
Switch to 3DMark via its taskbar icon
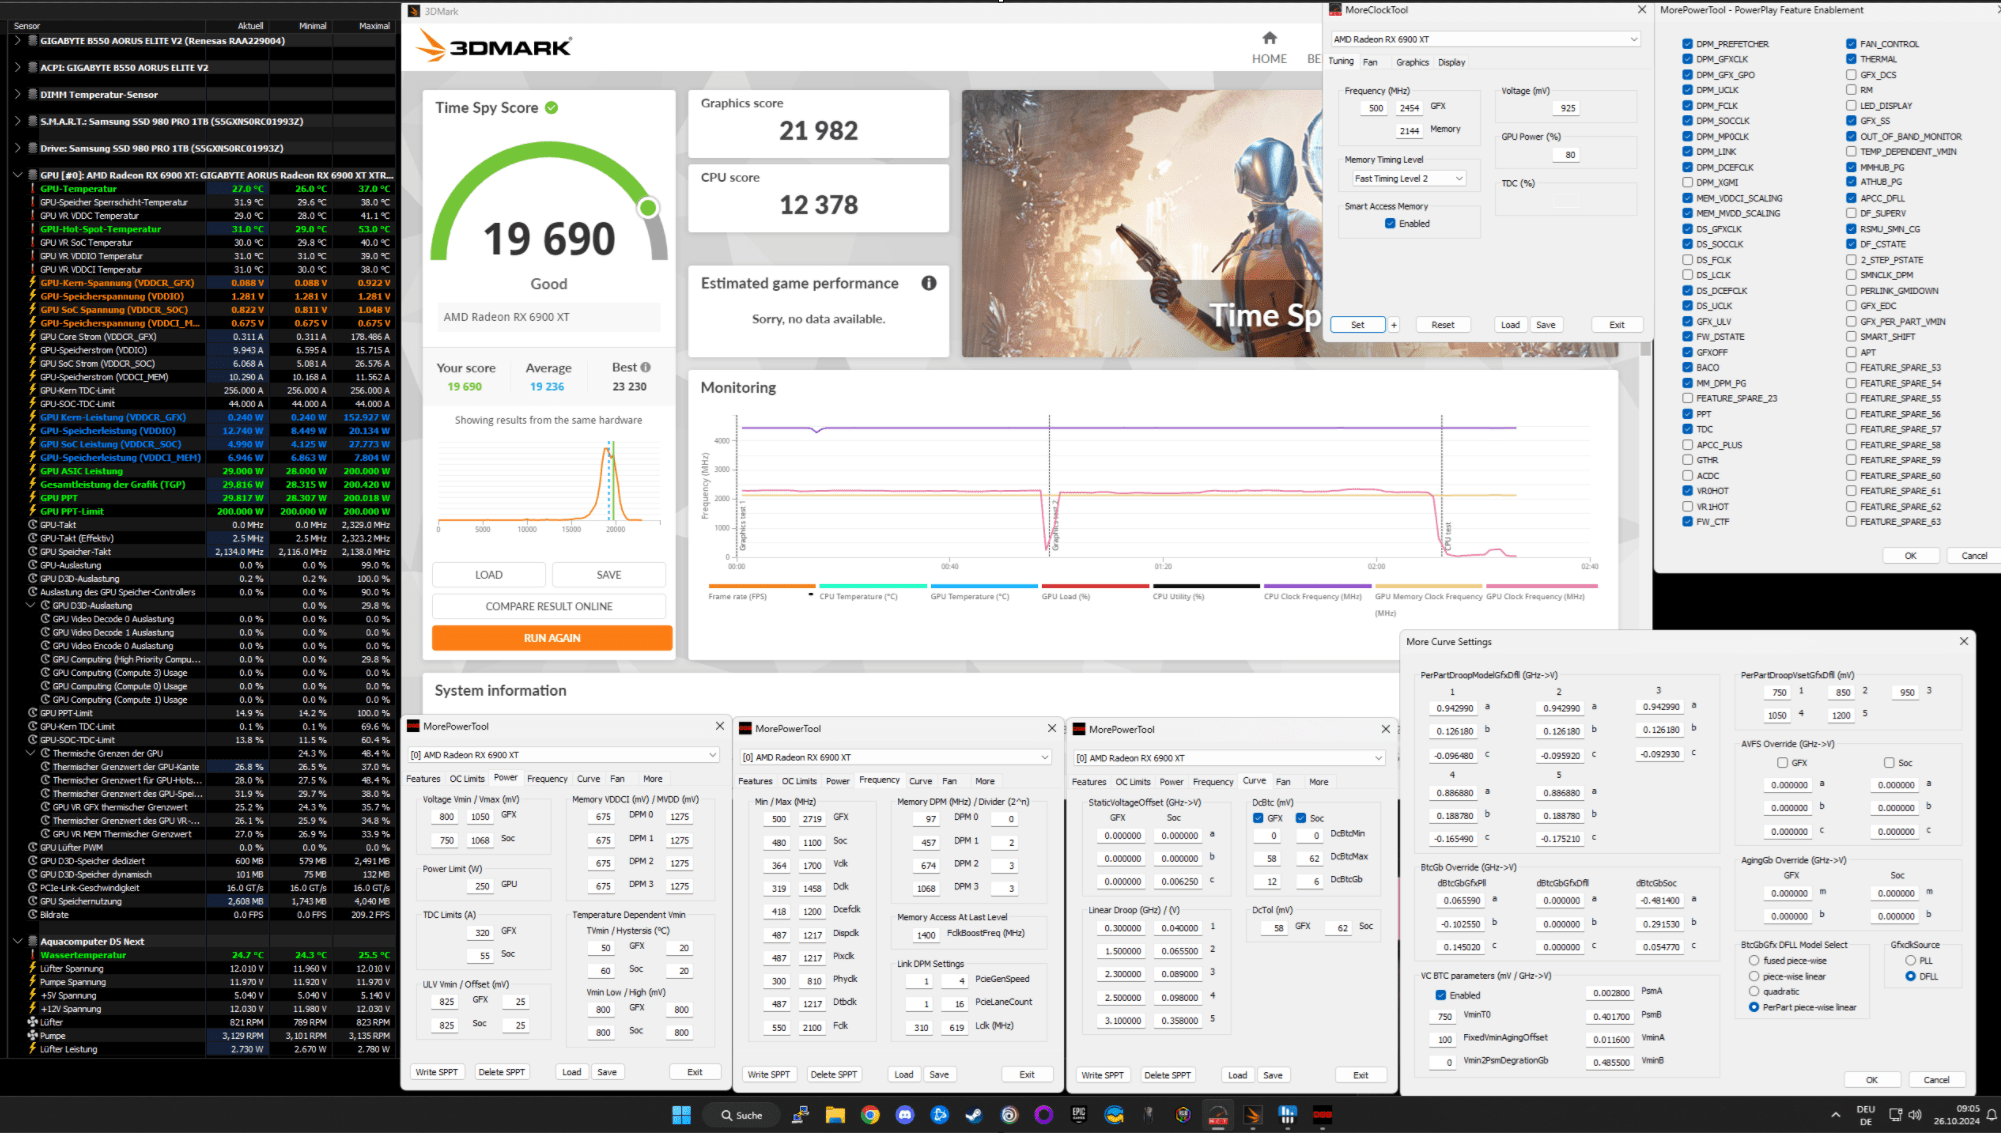coord(1253,1115)
